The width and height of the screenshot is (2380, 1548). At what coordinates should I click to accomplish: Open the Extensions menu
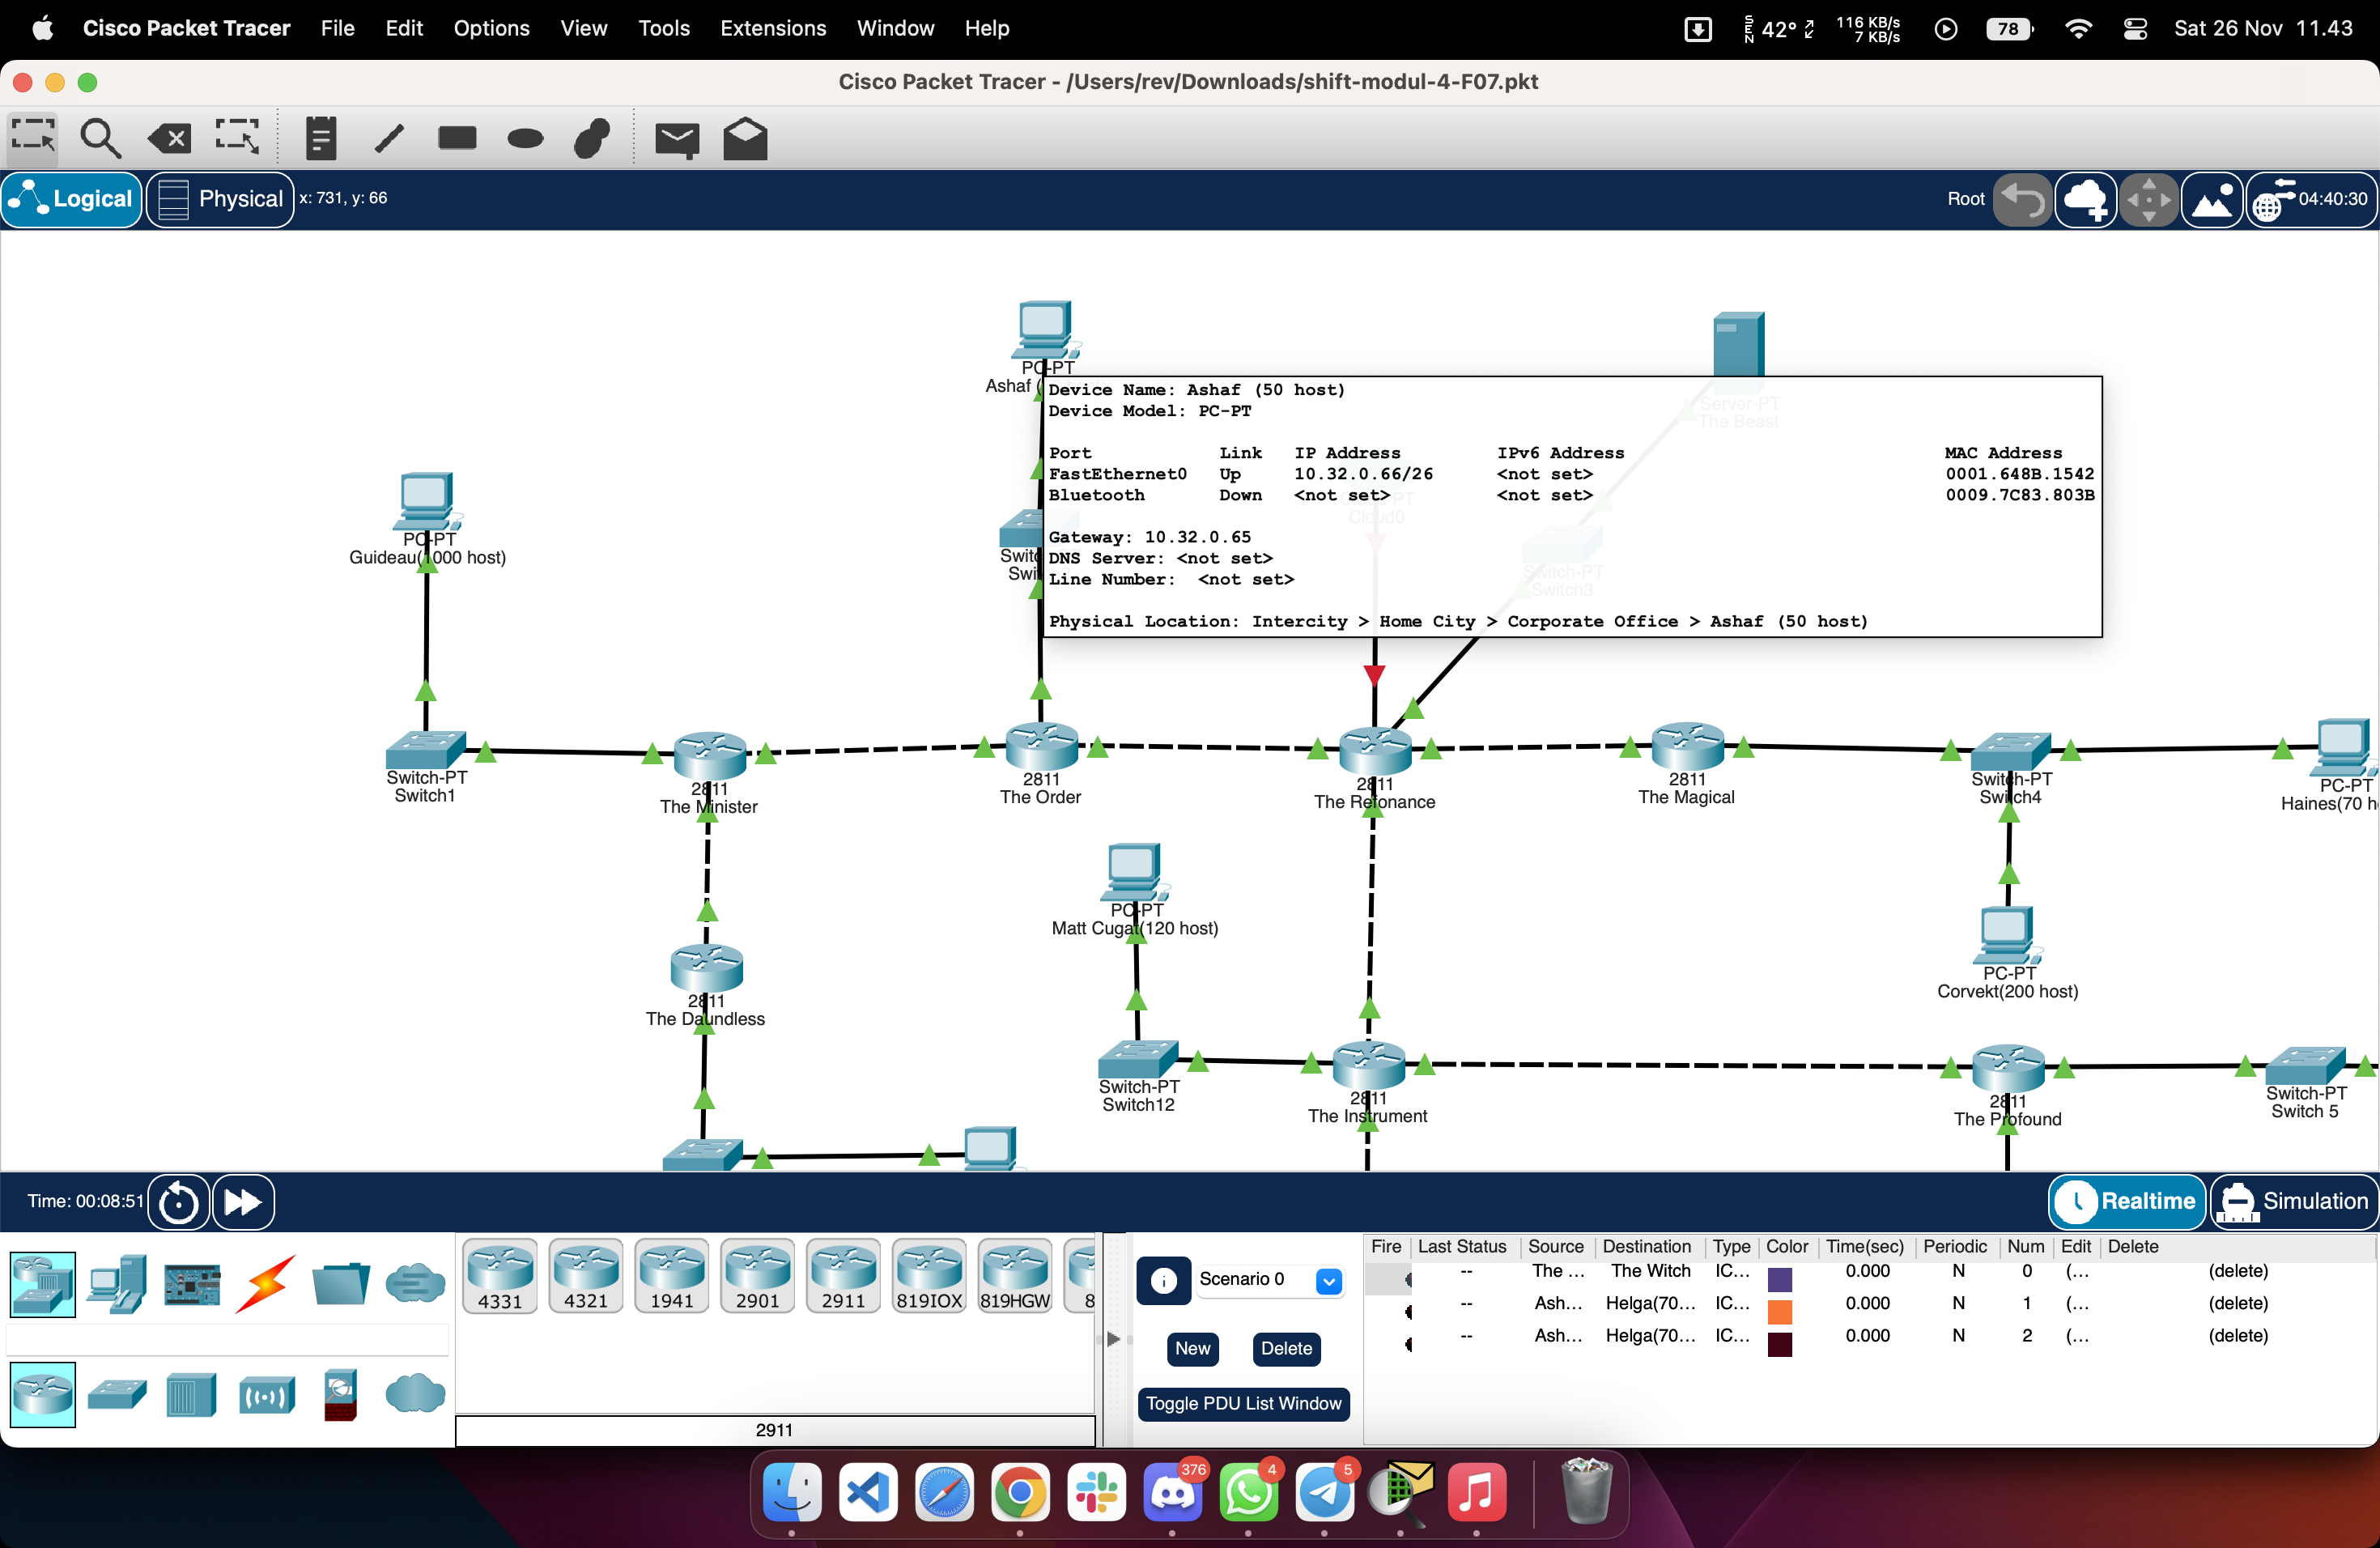(x=772, y=28)
